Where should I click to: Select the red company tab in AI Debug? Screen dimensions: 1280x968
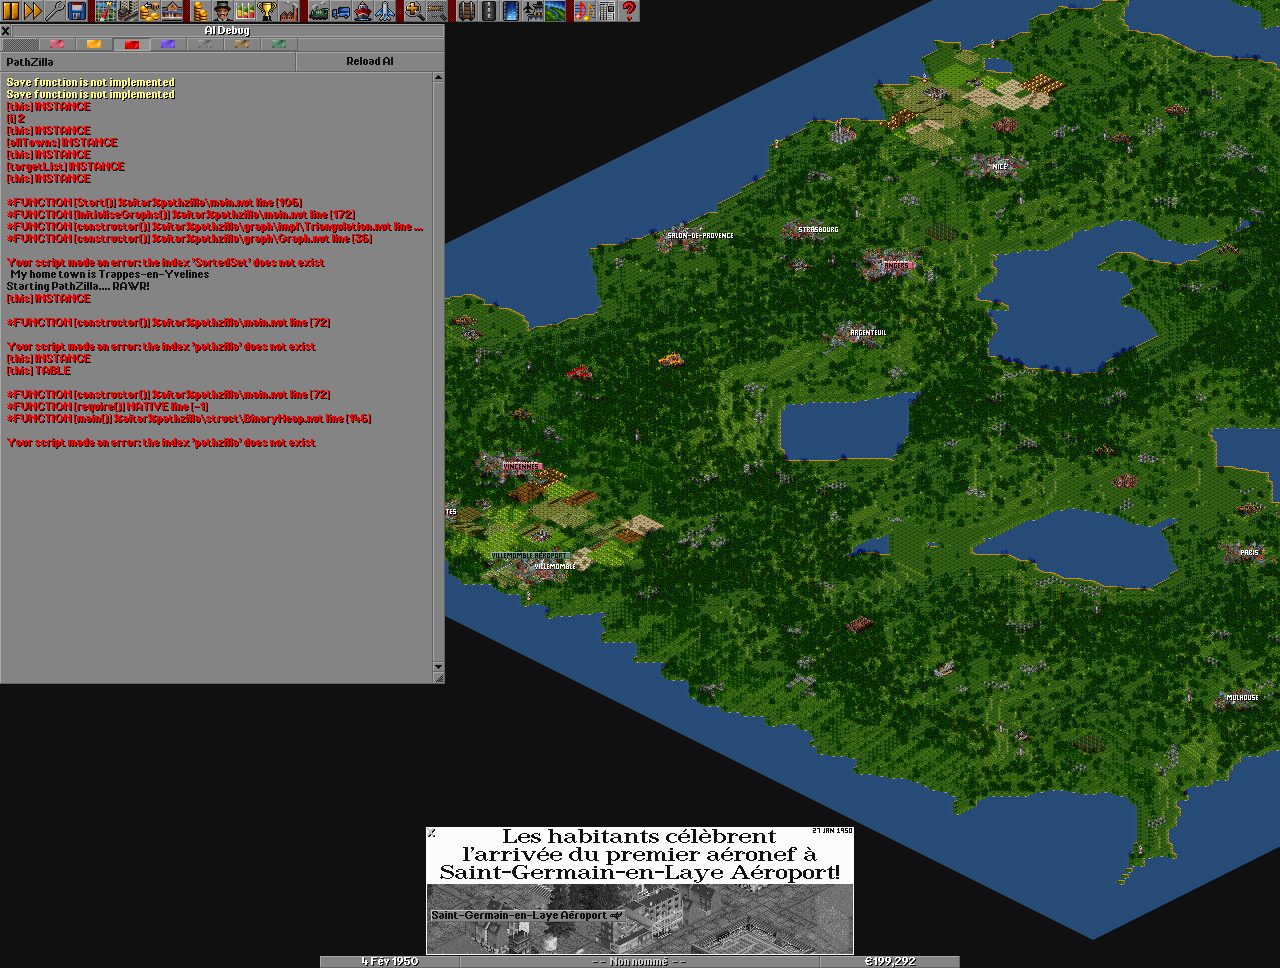131,44
